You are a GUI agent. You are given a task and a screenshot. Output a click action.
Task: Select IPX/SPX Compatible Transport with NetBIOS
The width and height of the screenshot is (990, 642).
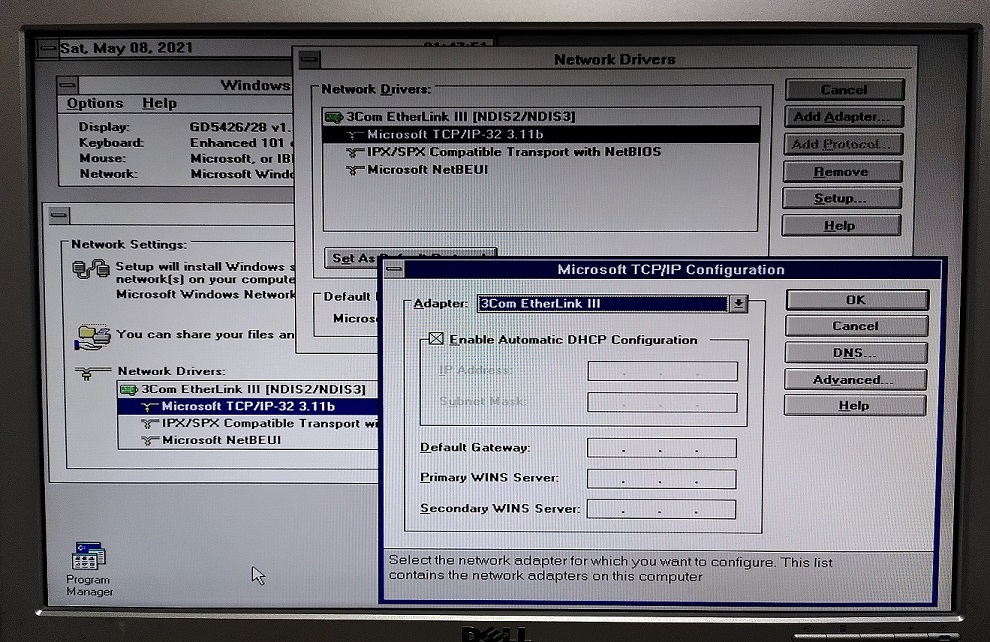[x=541, y=152]
